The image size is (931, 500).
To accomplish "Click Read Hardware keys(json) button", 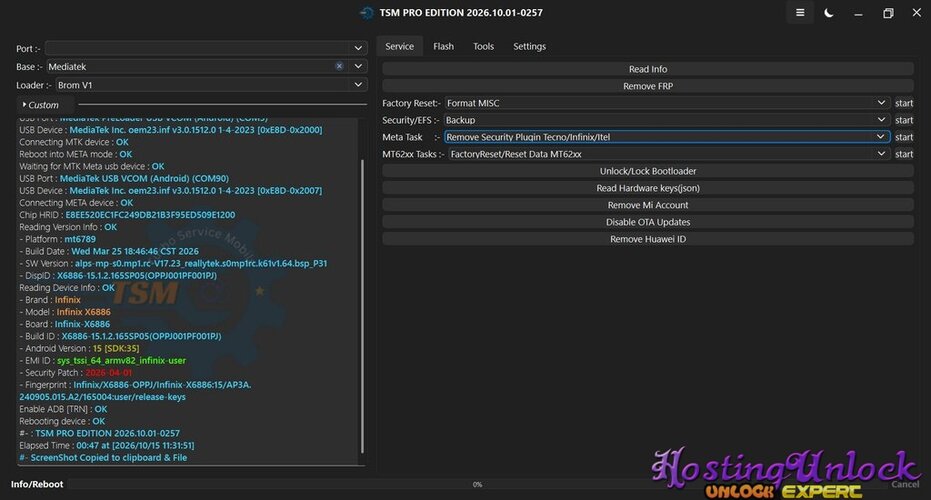I will (x=648, y=188).
